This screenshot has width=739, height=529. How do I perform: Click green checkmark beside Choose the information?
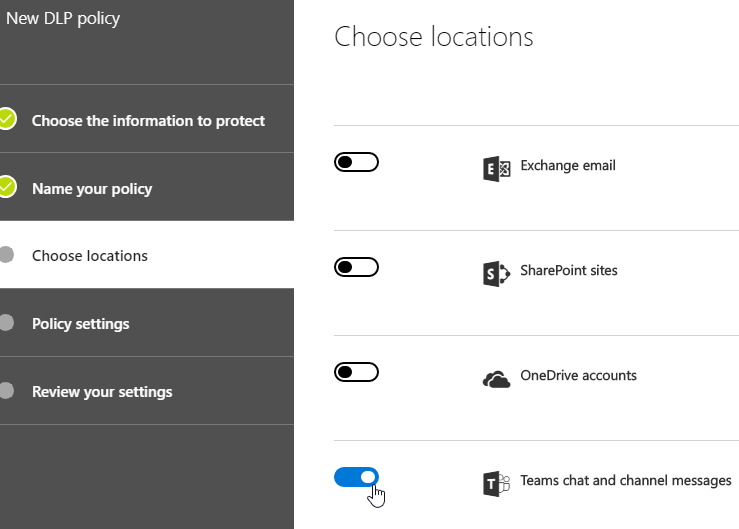coord(7,120)
